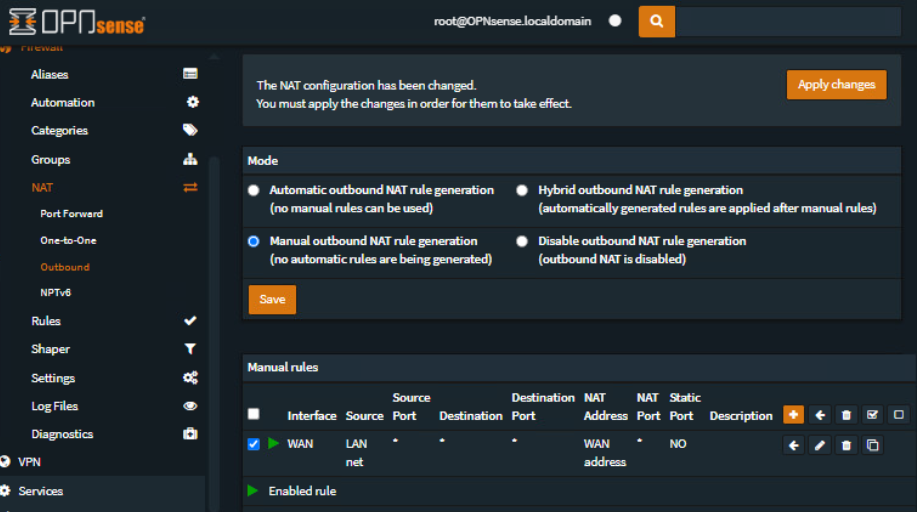The height and width of the screenshot is (512, 917).
Task: Click the orange search magnifier icon
Action: [x=656, y=22]
